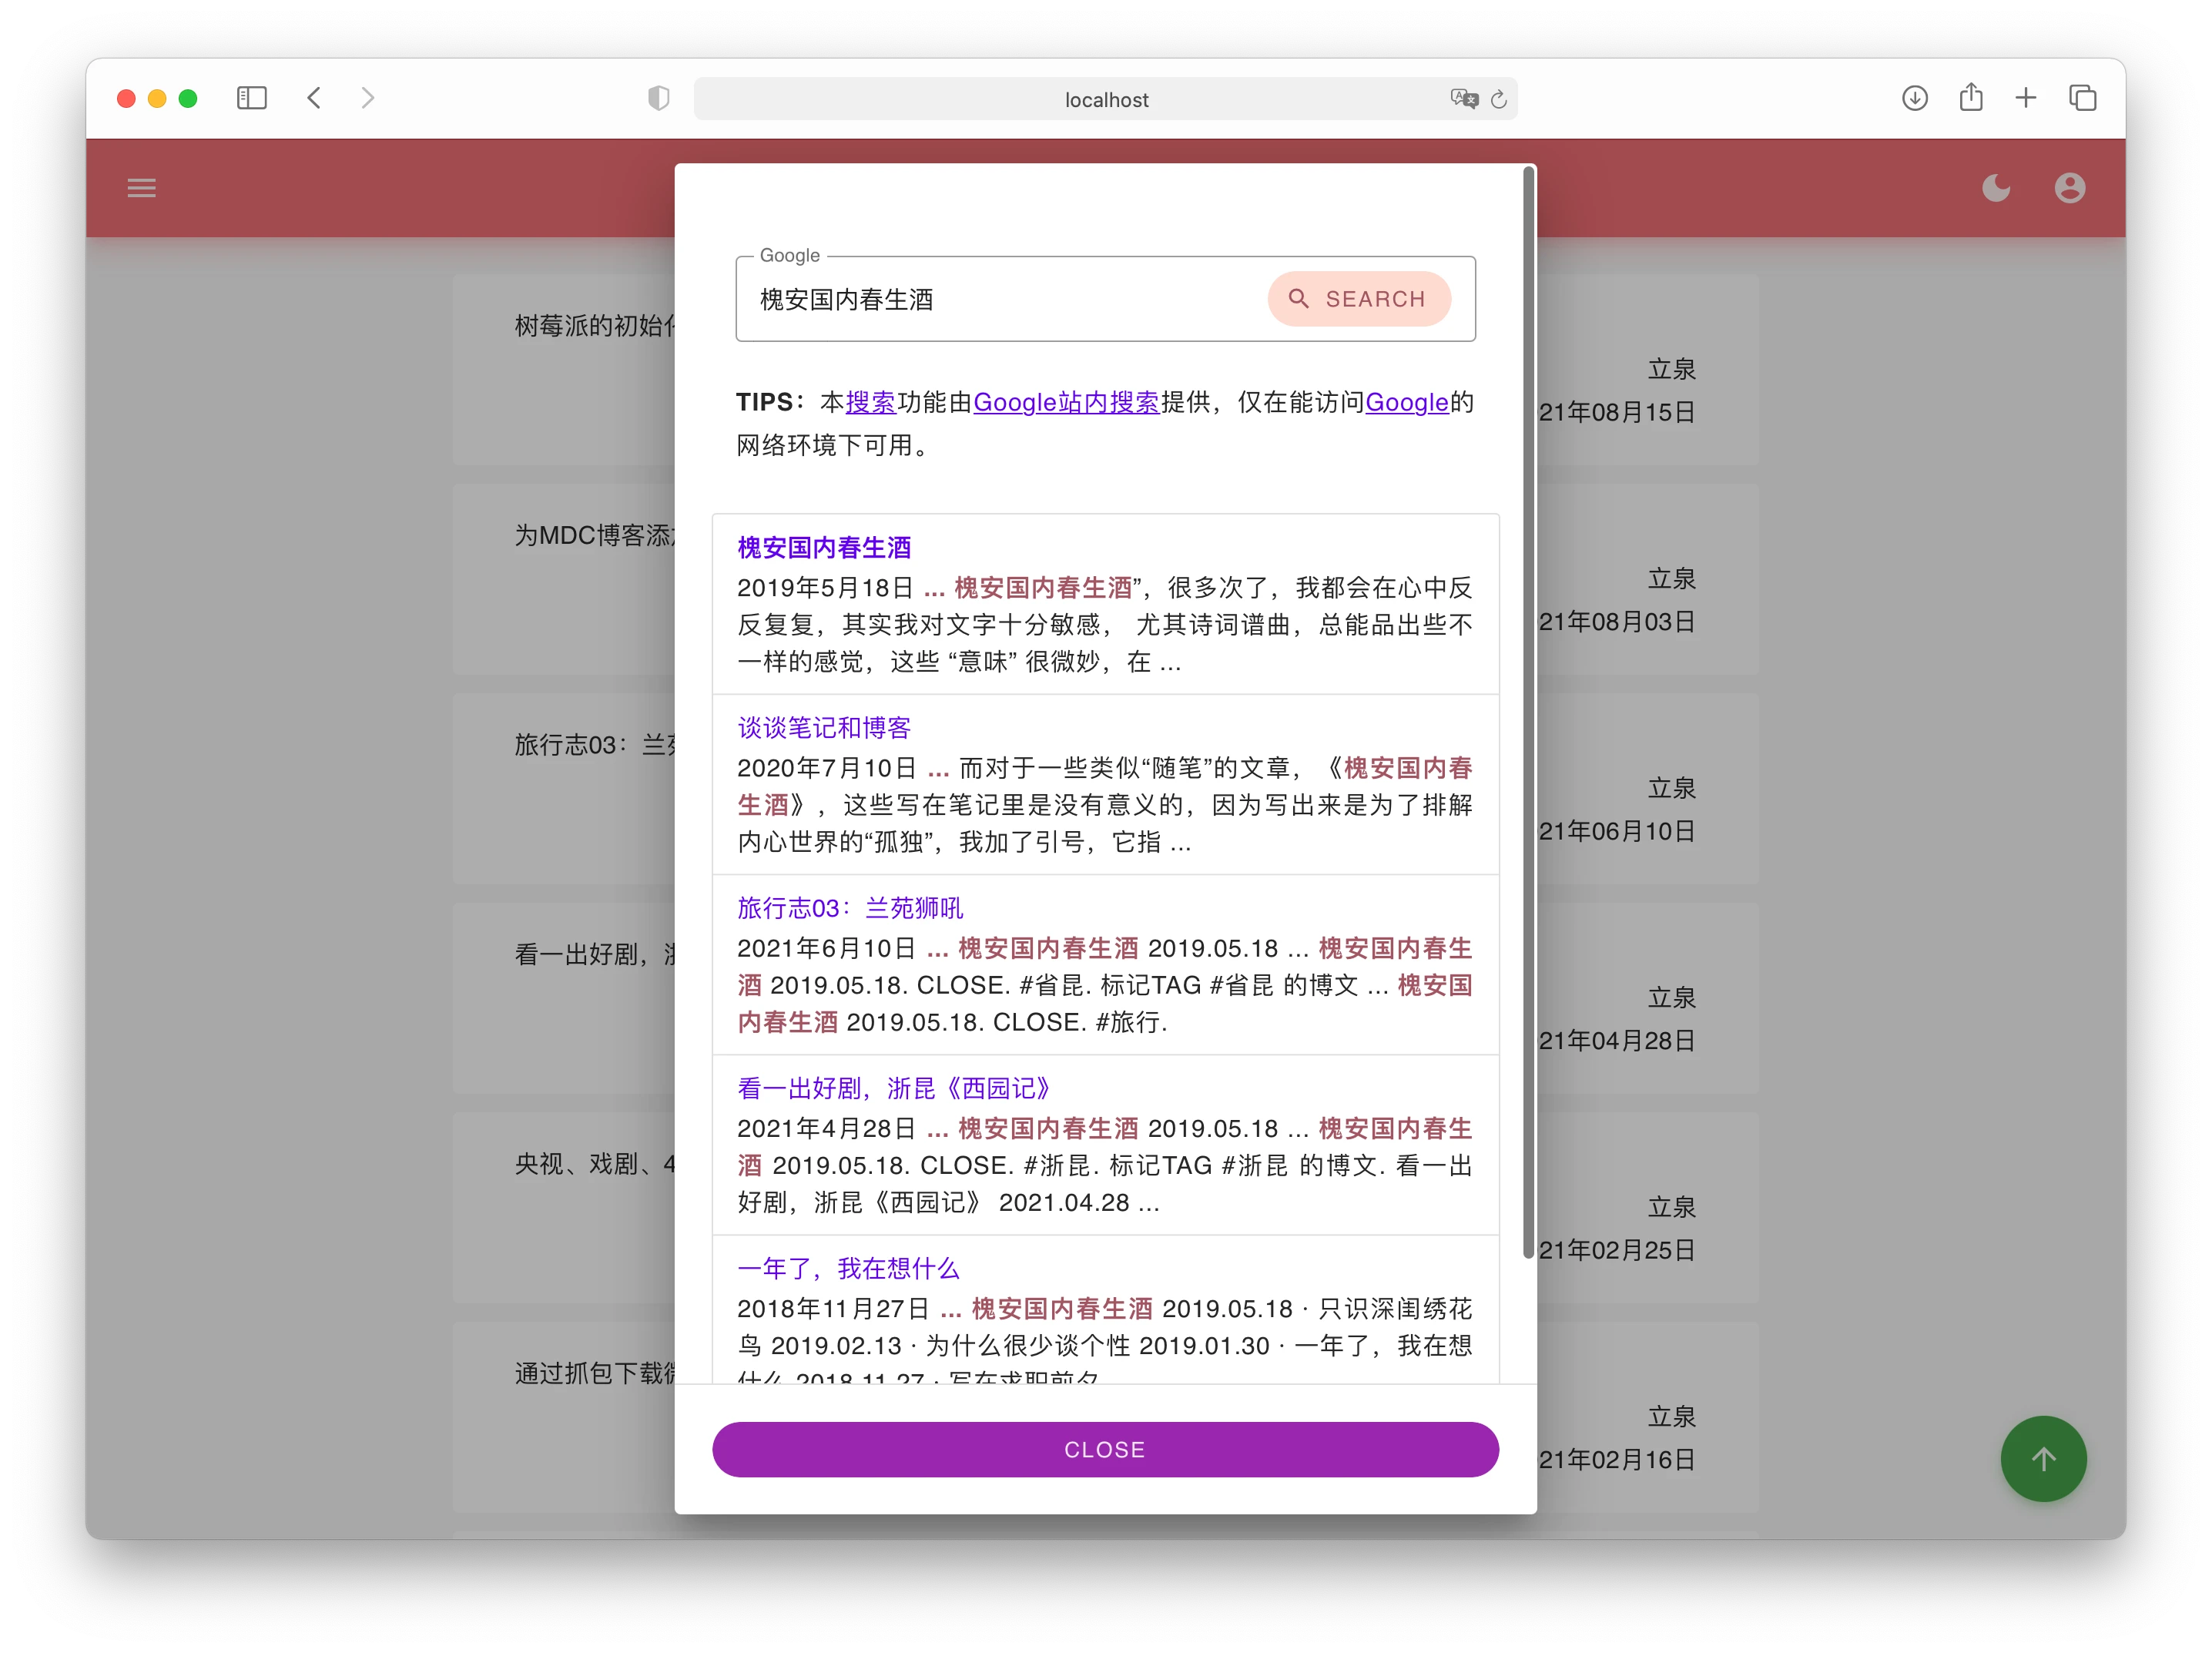The image size is (2212, 1653).
Task: Reload the page with refresh icon
Action: (1498, 99)
